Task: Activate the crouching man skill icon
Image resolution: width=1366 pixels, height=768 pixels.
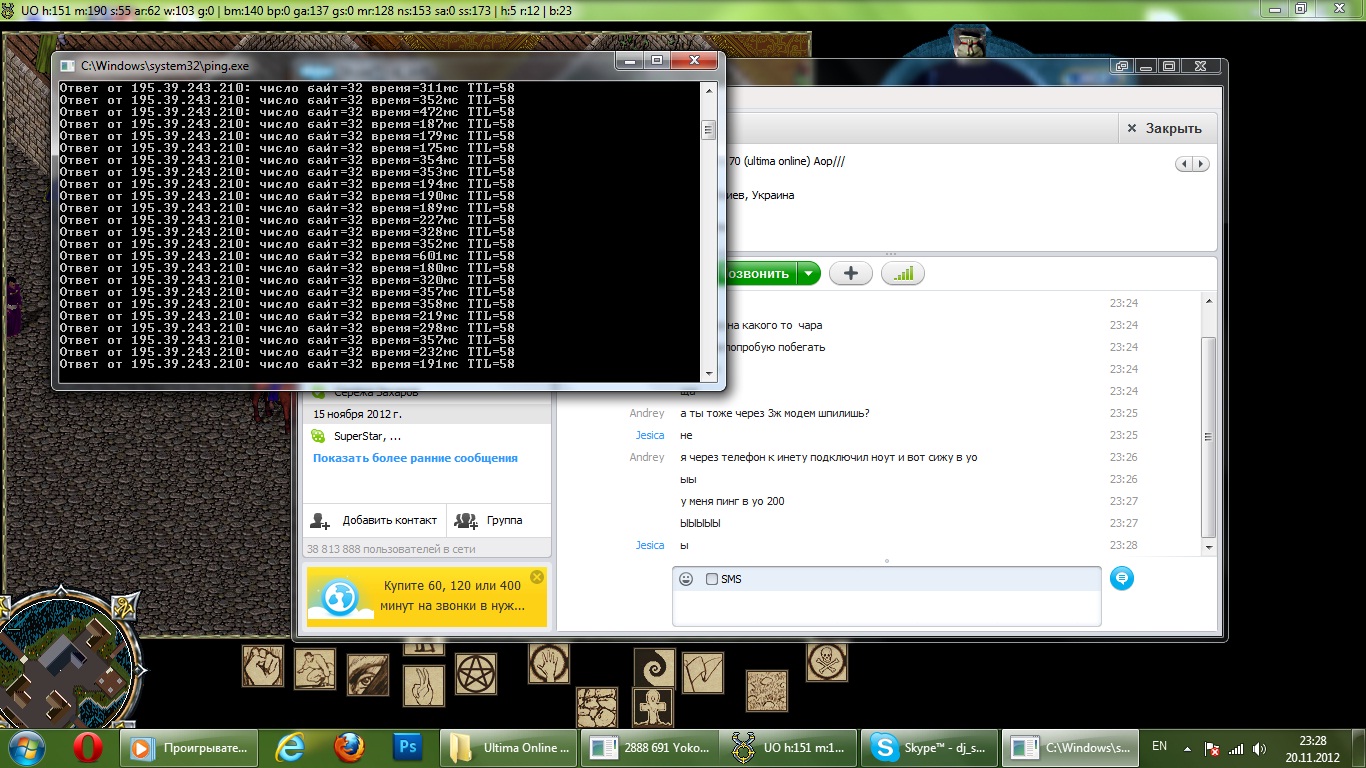Action: [x=316, y=670]
